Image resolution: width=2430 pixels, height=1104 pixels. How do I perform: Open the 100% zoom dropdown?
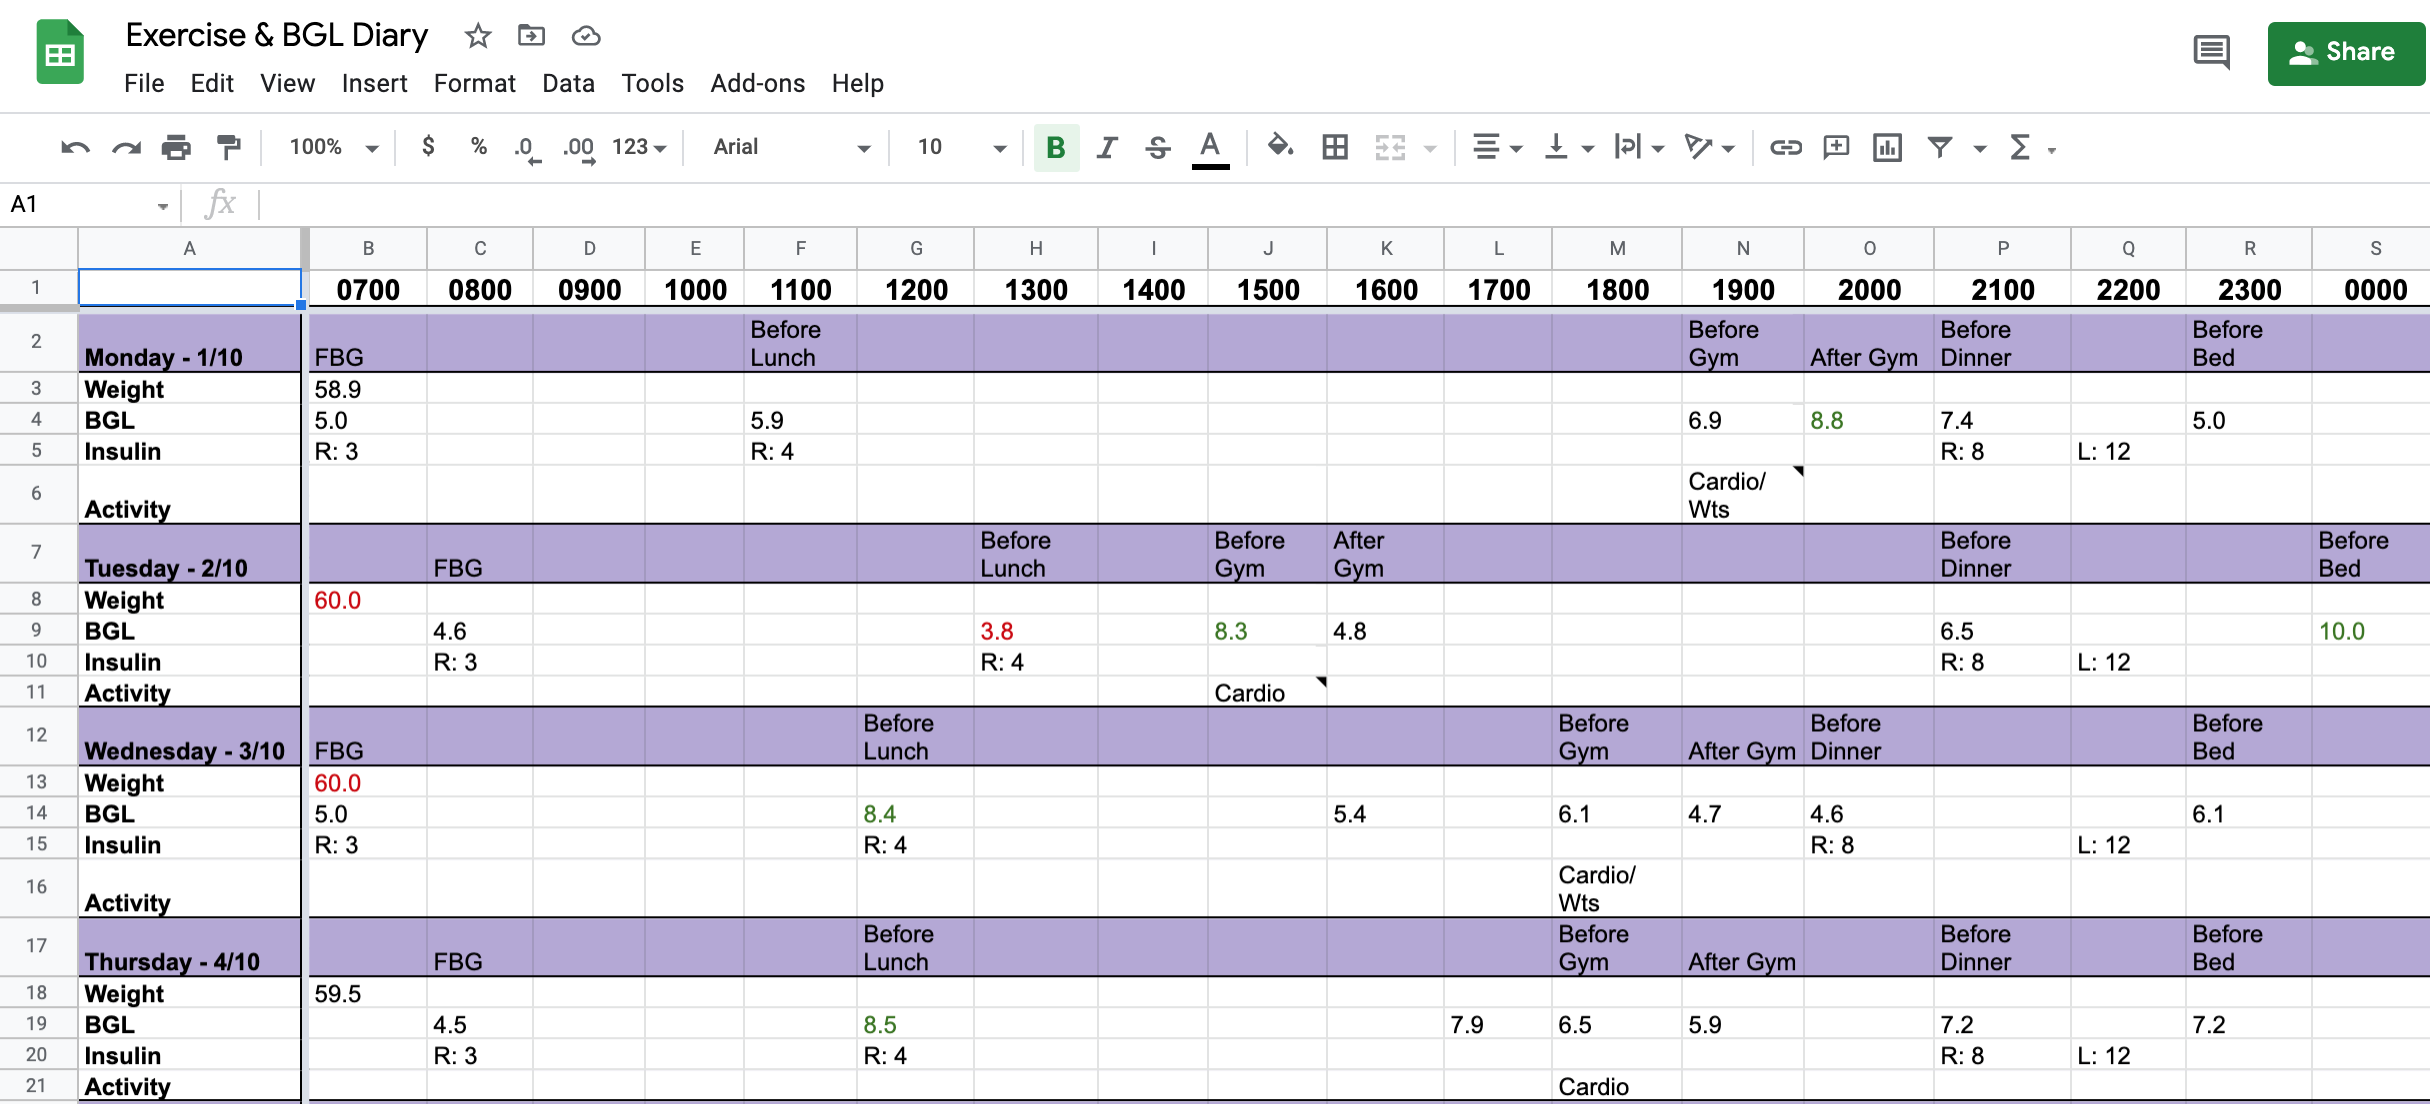click(333, 148)
